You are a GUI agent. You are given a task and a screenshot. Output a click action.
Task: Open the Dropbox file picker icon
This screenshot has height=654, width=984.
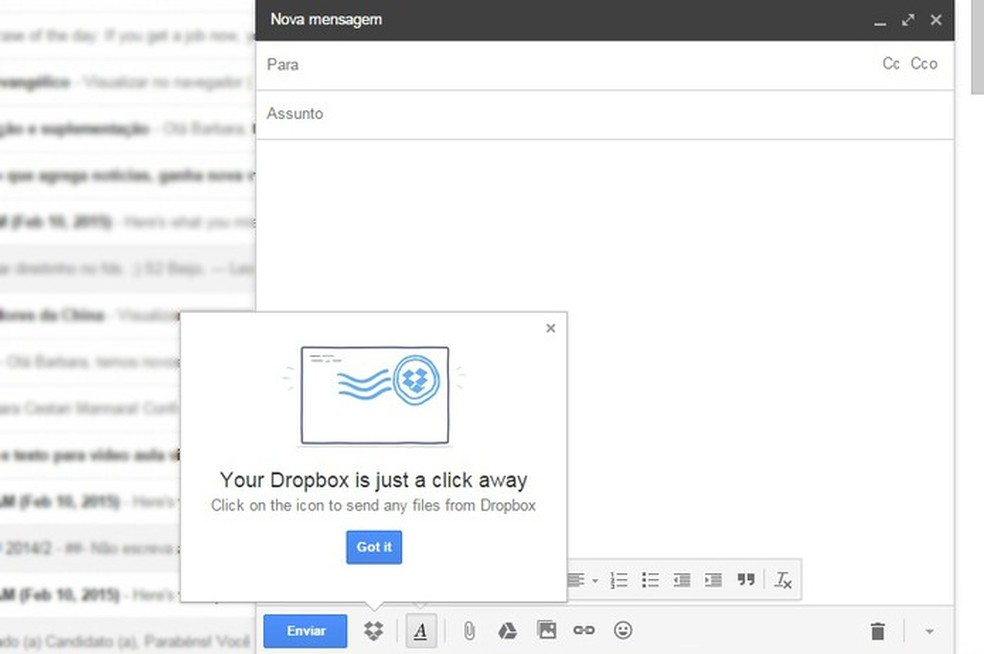373,630
